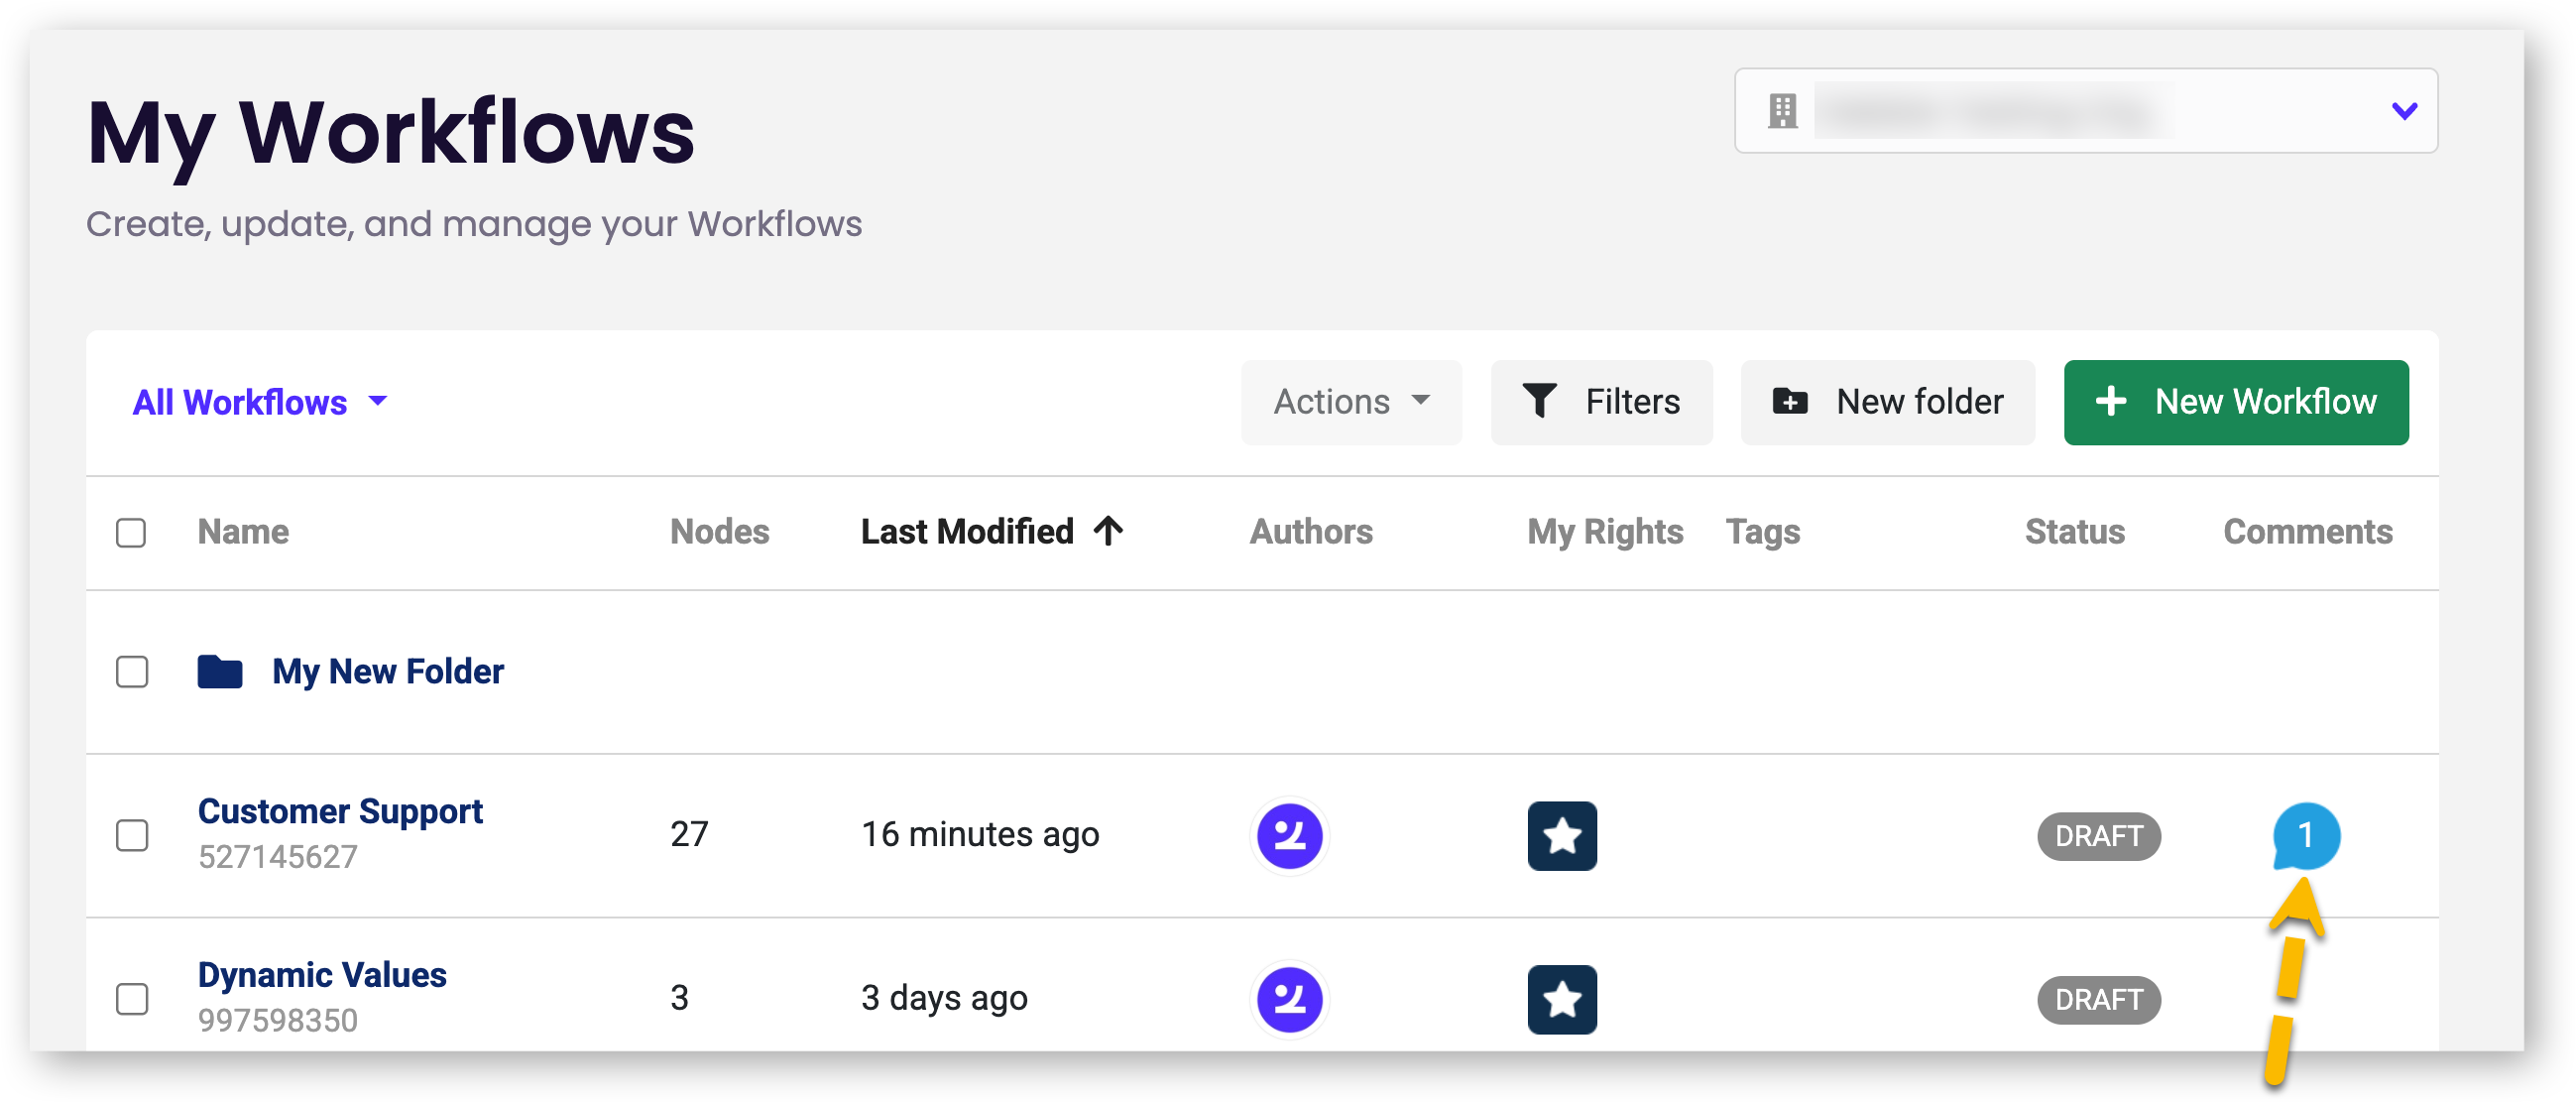Screen dimensions: 2576x1103
Task: Tick the My New Folder checkbox
Action: (132, 671)
